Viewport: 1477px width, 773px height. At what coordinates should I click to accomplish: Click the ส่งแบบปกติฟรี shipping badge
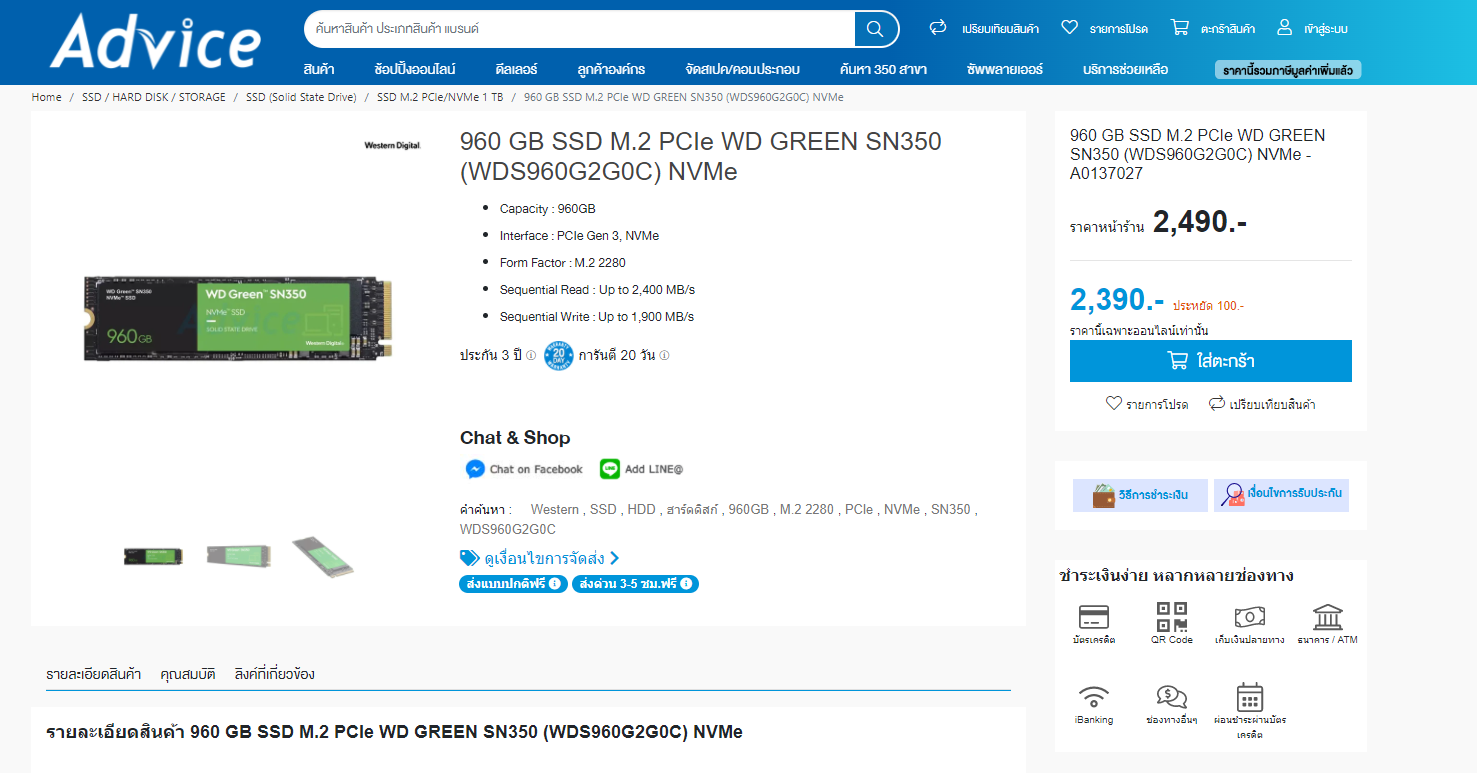[x=513, y=584]
